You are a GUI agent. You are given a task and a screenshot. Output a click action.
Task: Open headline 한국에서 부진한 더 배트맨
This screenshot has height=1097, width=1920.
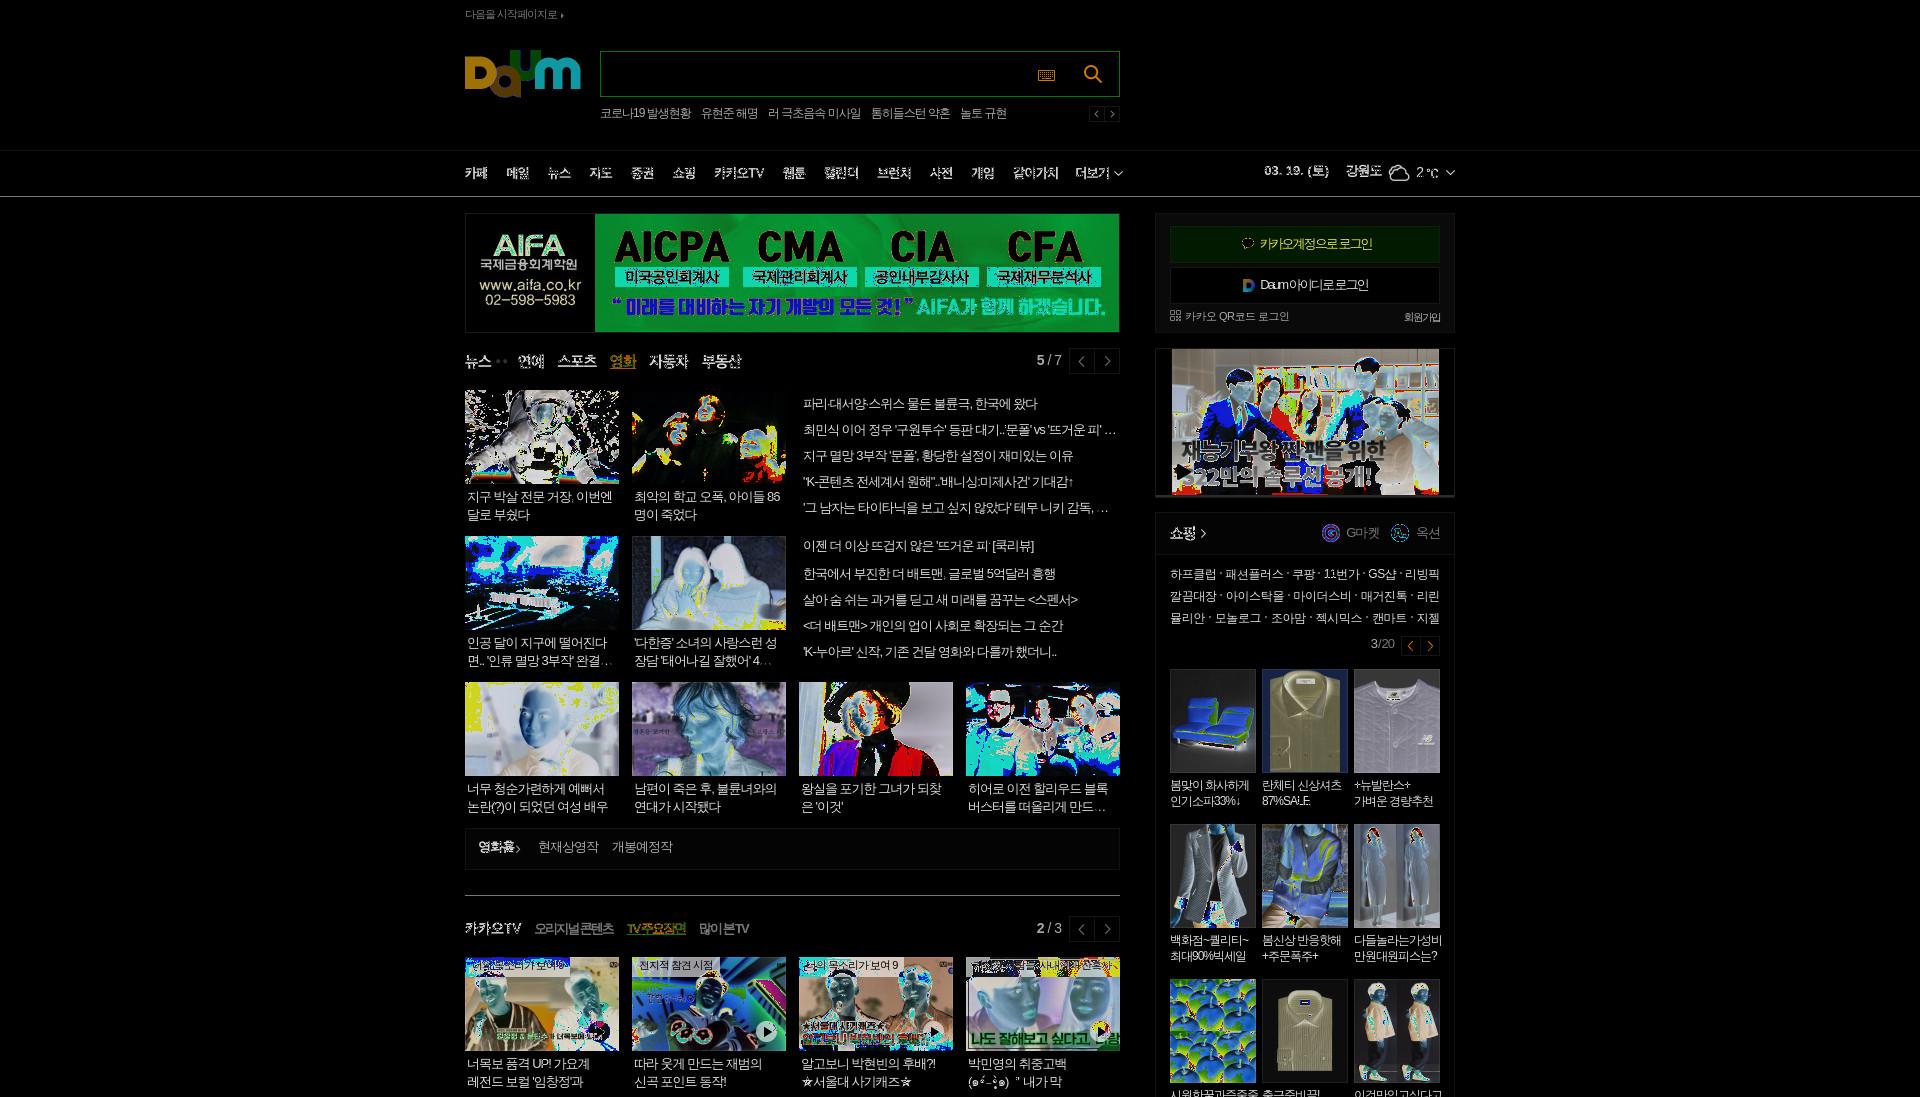929,574
